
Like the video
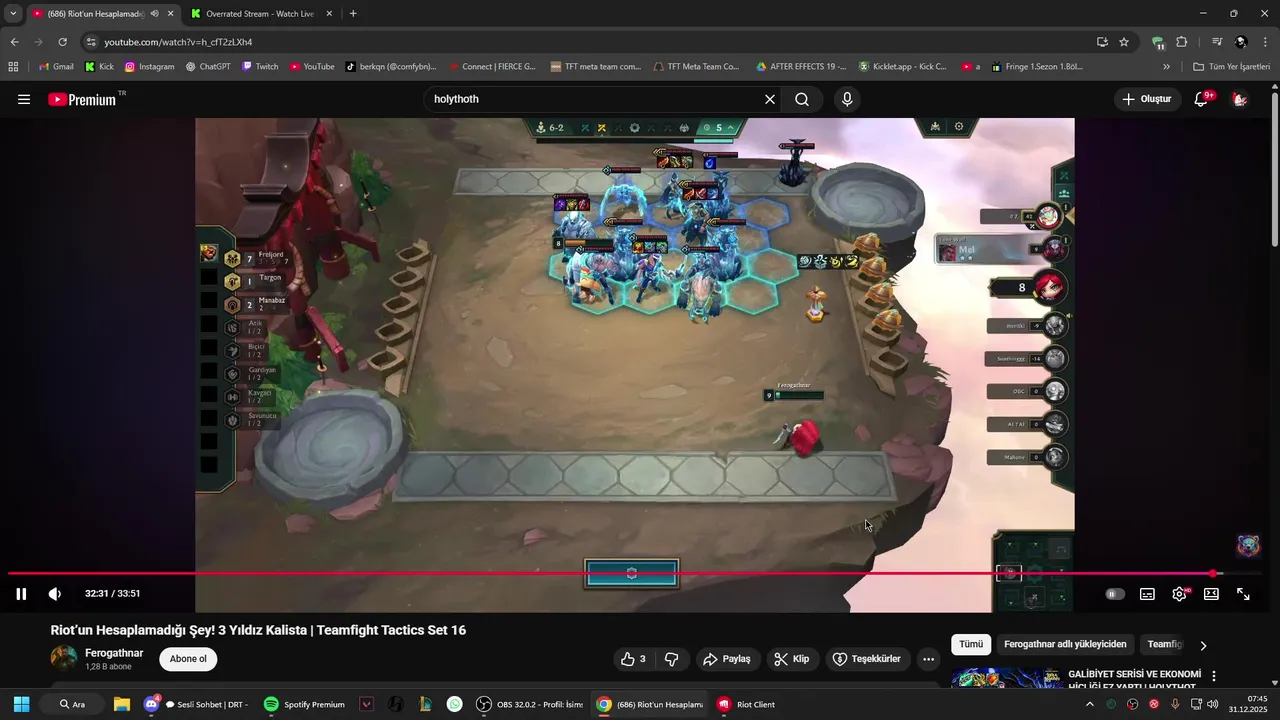633,659
